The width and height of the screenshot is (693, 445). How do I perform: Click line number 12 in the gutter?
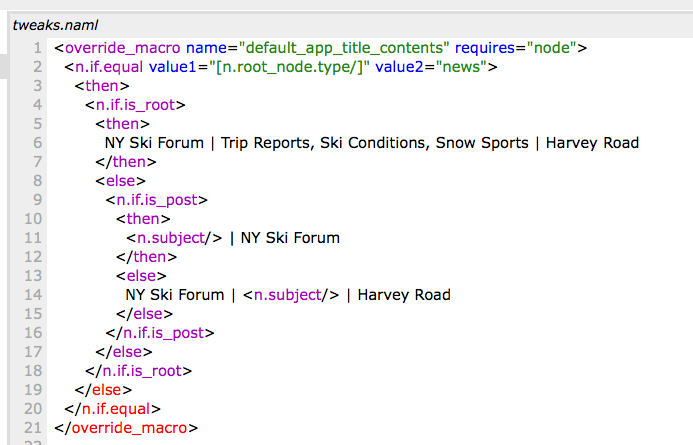pos(33,257)
